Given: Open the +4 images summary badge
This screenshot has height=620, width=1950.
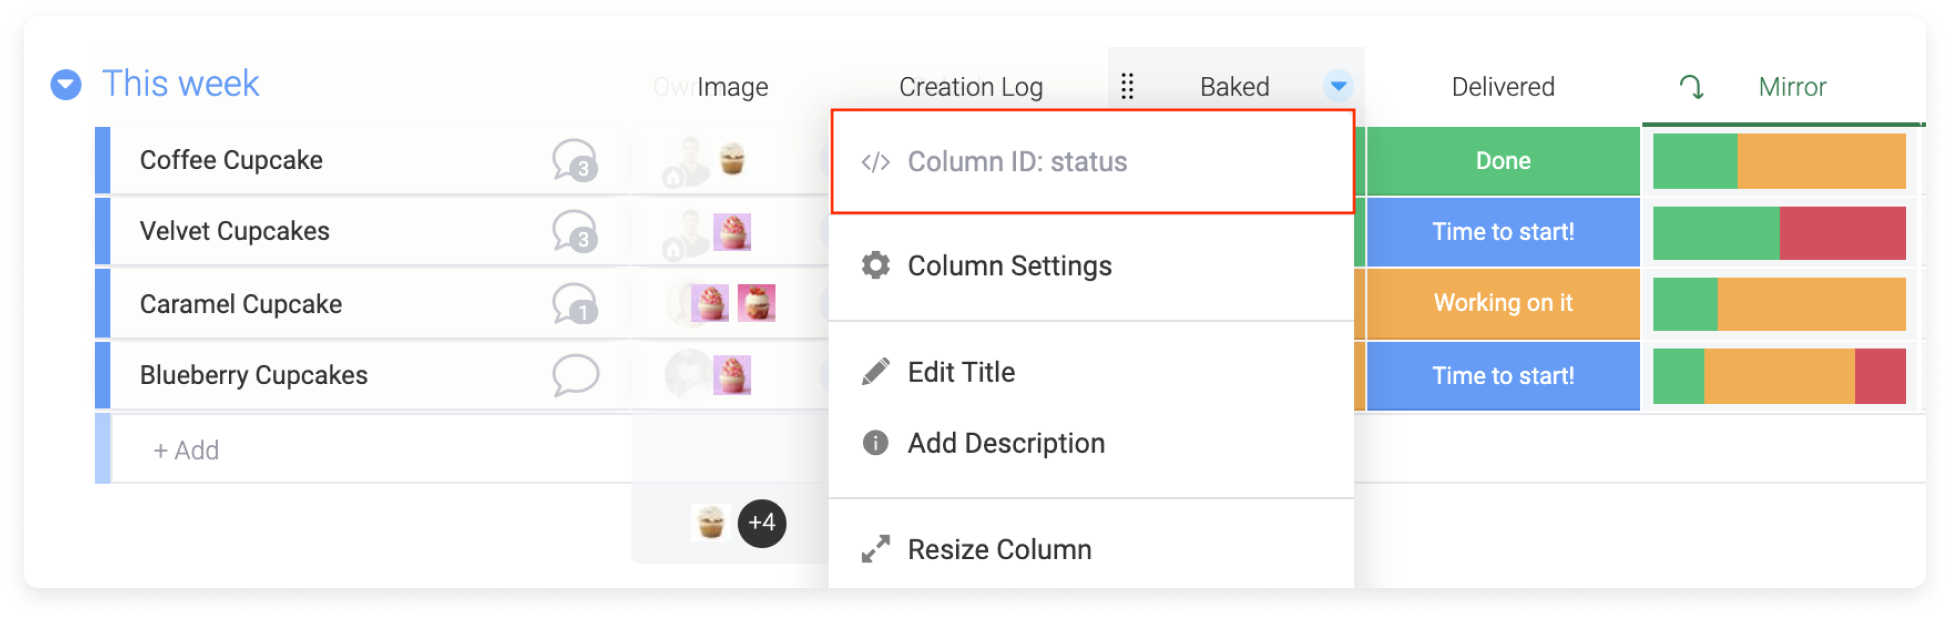Looking at the screenshot, I should [762, 523].
